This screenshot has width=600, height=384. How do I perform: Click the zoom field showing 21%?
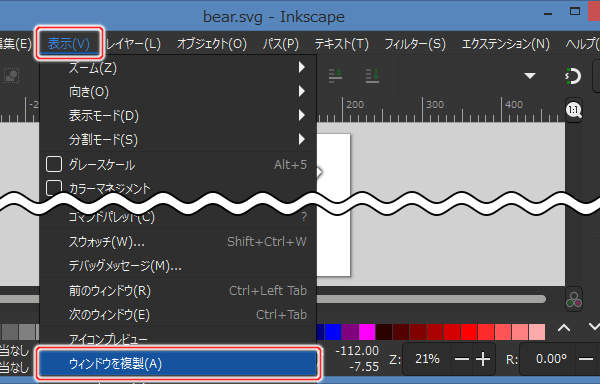pyautogui.click(x=427, y=359)
